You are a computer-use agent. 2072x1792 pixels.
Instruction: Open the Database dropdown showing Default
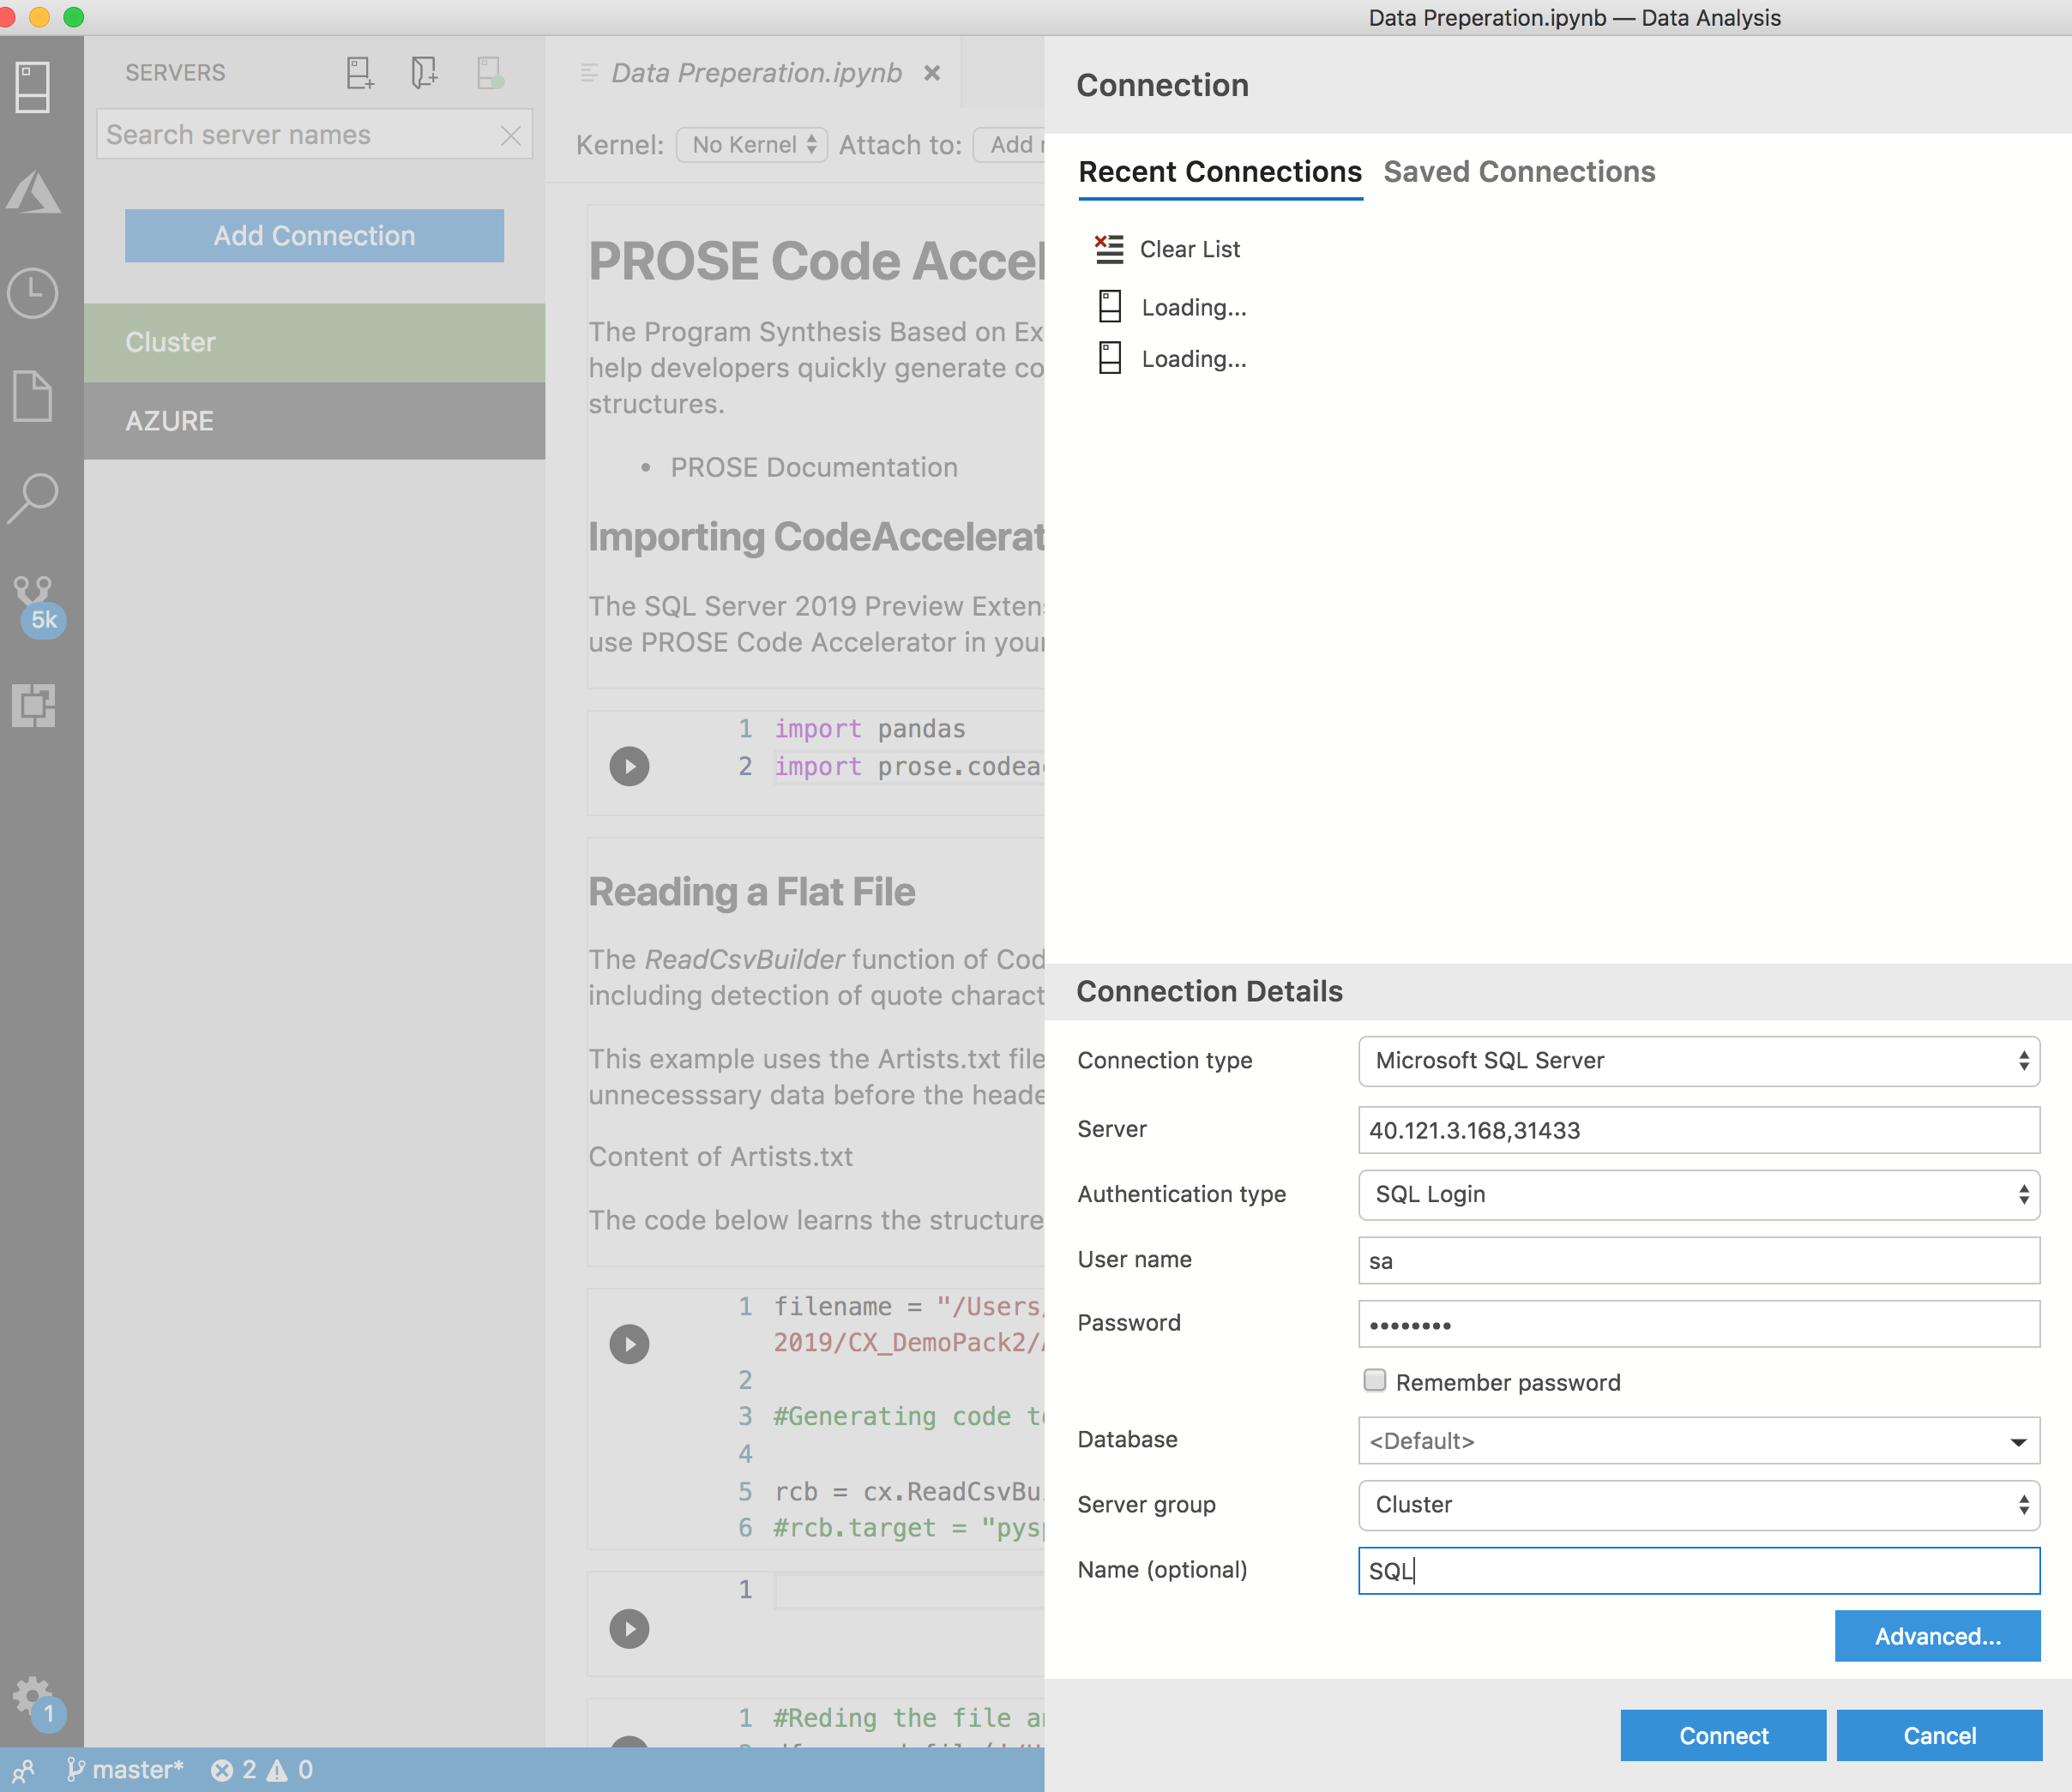pyautogui.click(x=1698, y=1441)
